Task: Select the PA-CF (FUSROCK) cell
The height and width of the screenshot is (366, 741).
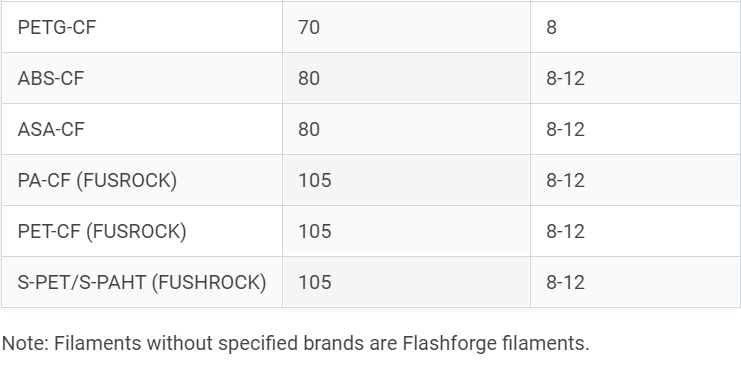Action: (142, 180)
